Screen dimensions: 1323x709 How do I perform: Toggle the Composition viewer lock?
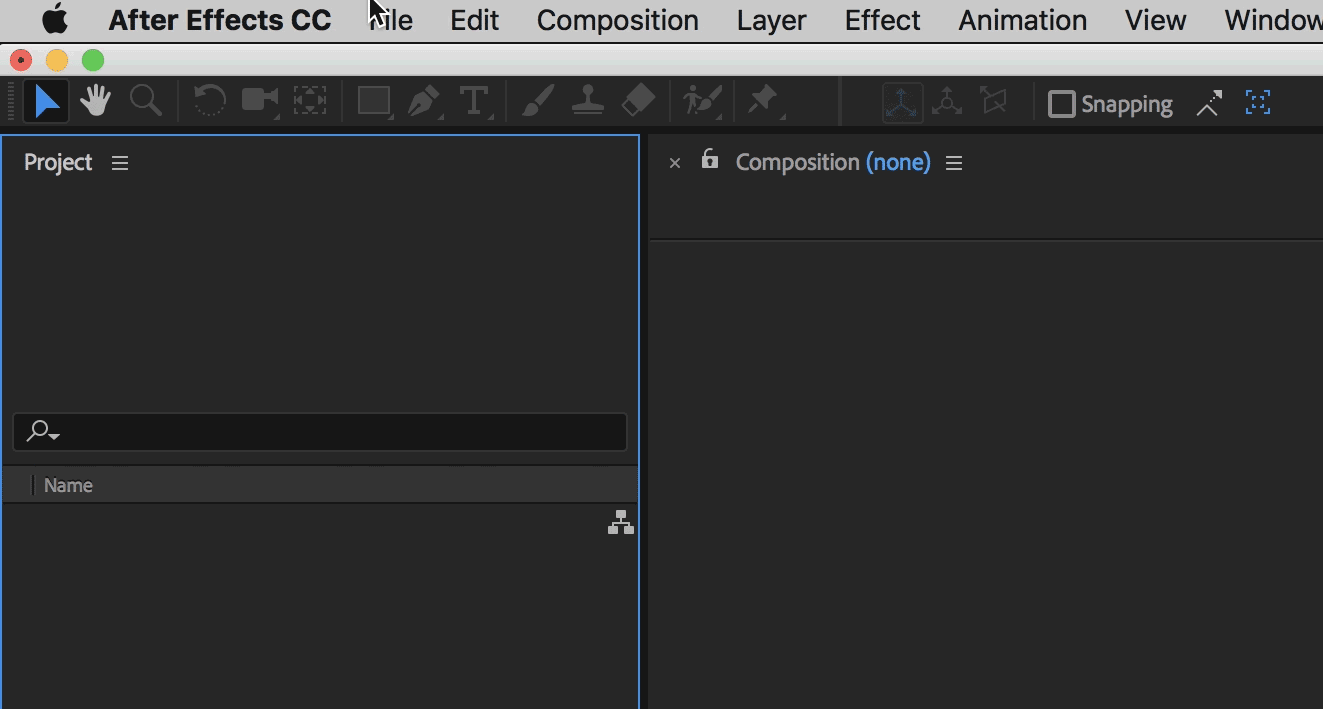pos(710,159)
